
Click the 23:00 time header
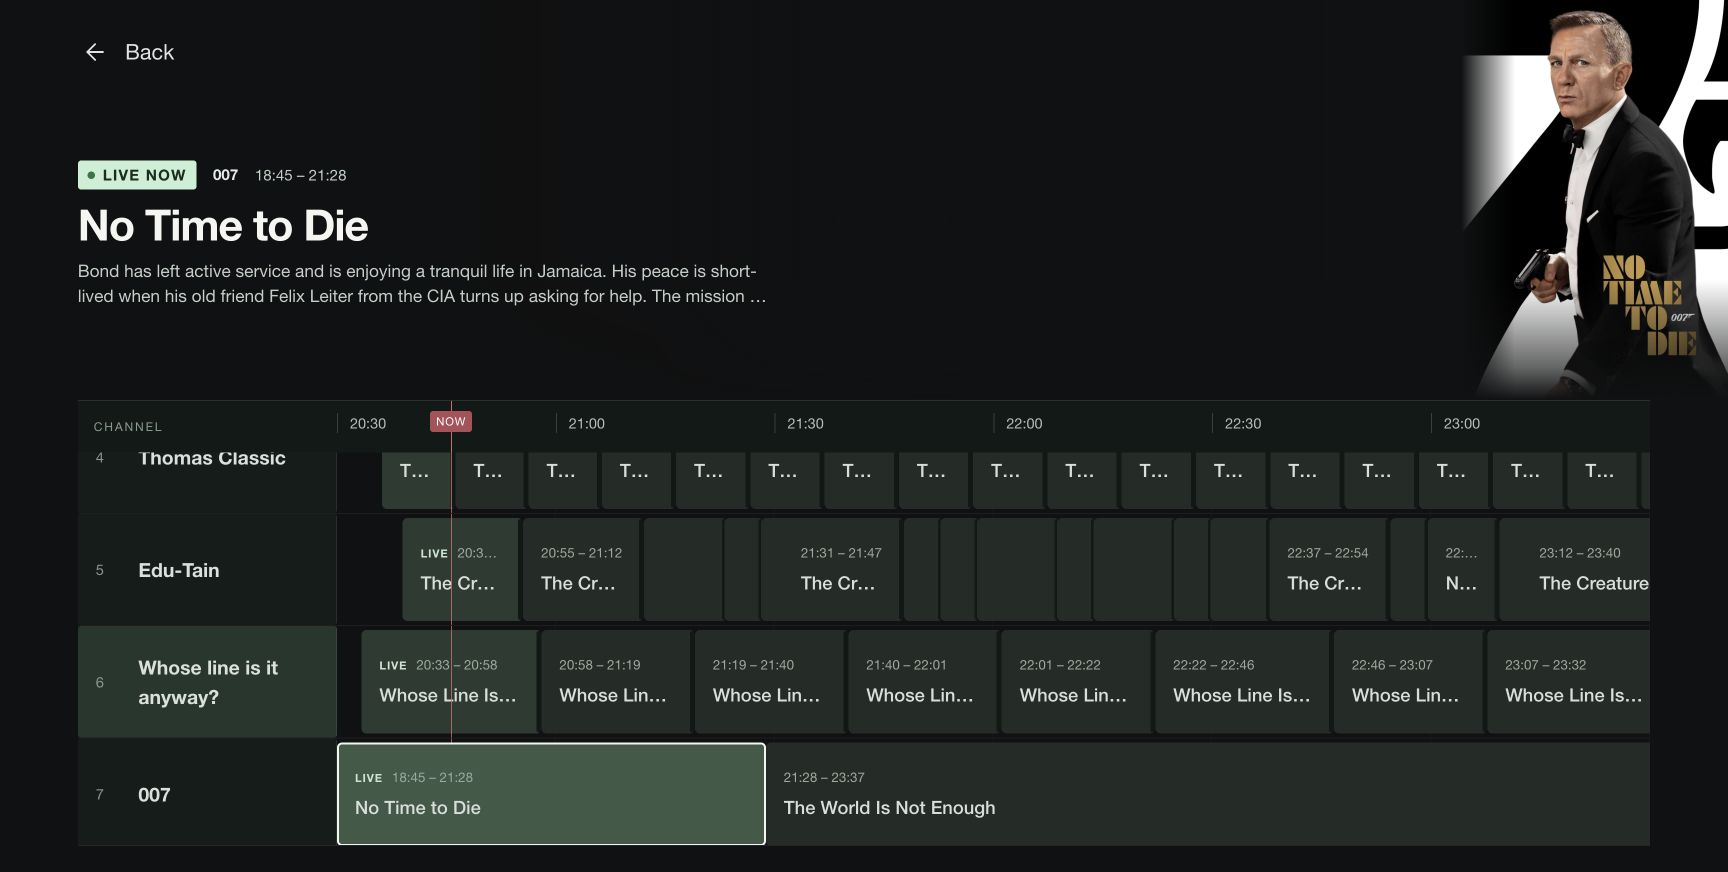click(1462, 423)
